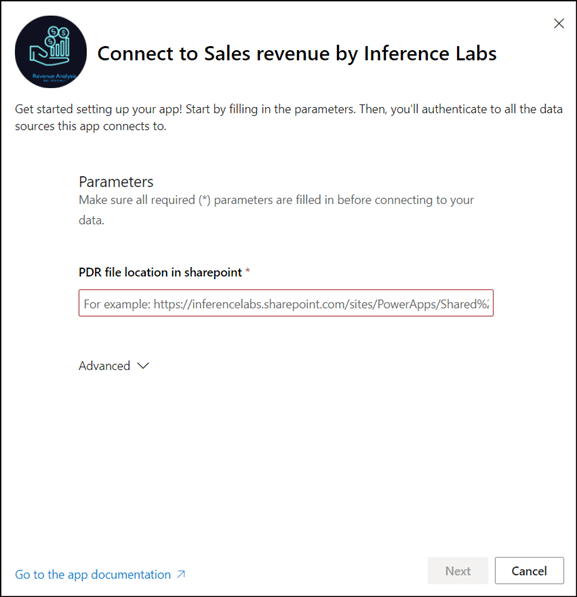
Task: Click the Make sure all required parameters note
Action: coord(276,210)
